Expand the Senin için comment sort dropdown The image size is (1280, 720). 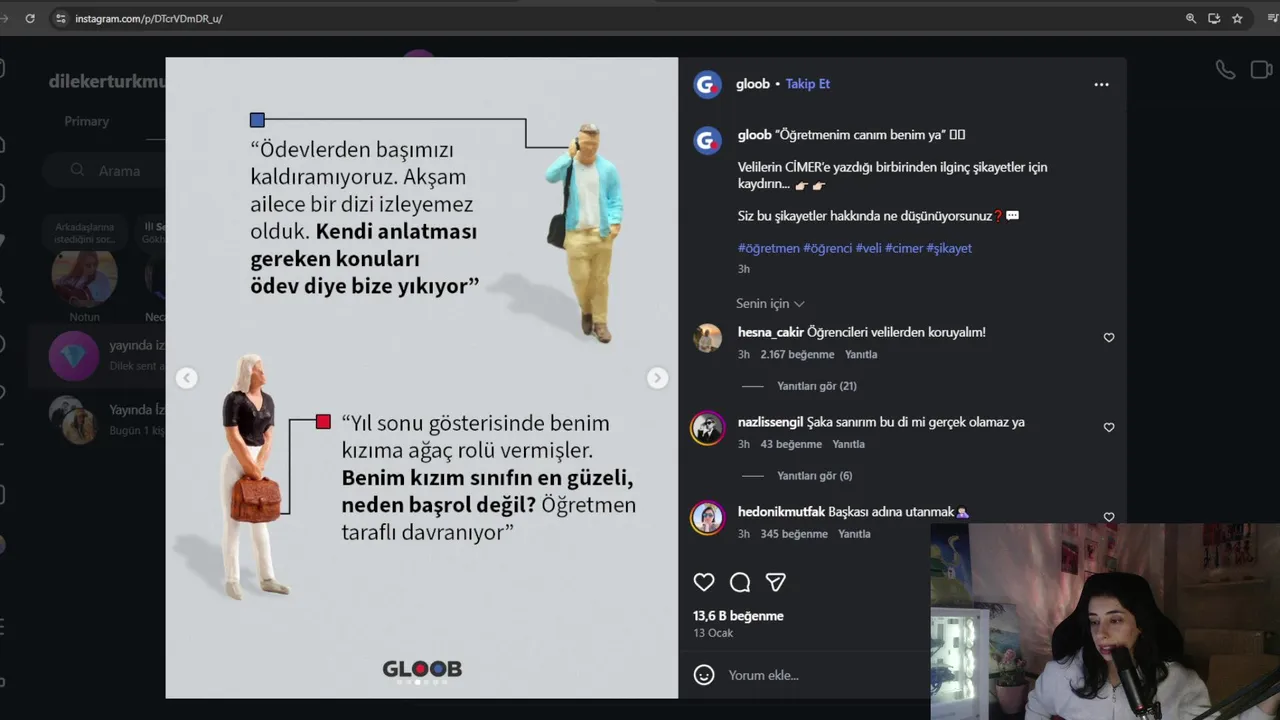pyautogui.click(x=770, y=304)
